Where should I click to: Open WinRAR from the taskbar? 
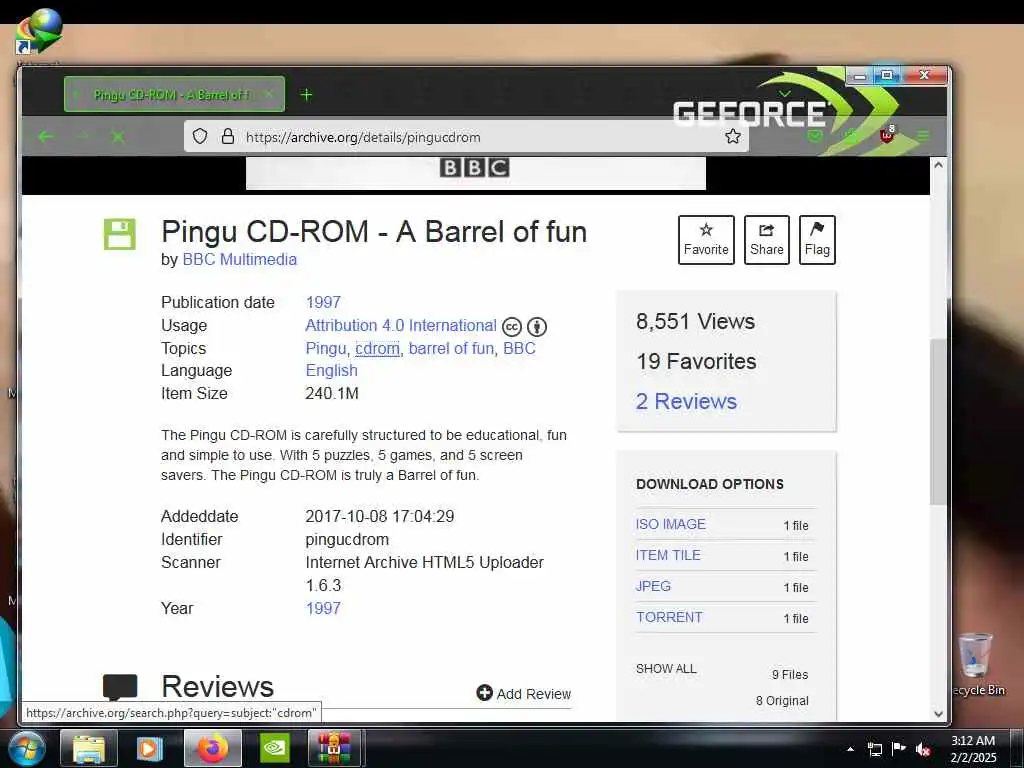pyautogui.click(x=334, y=748)
